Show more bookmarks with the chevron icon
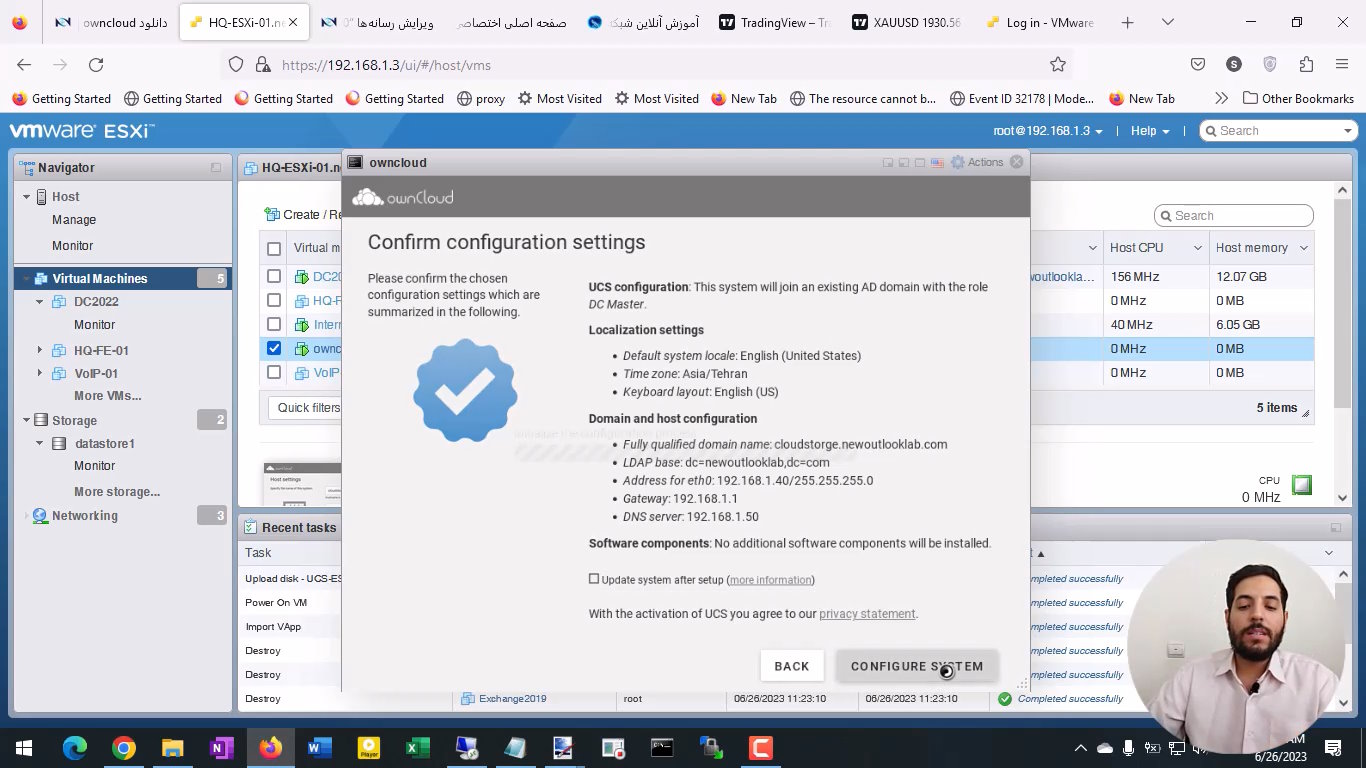 1221,98
